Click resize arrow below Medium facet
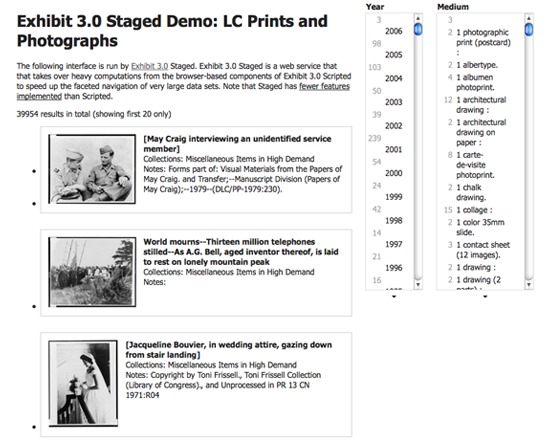The width and height of the screenshot is (550, 440). (x=485, y=297)
